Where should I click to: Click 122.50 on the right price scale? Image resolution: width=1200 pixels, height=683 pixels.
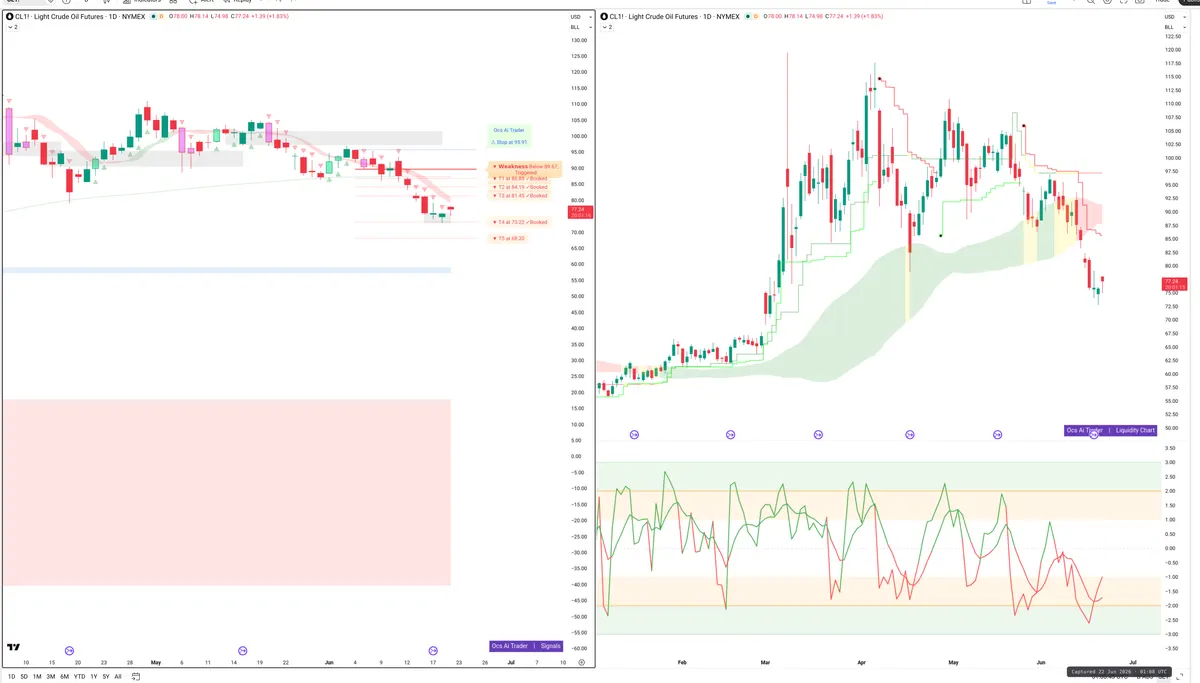(1173, 37)
